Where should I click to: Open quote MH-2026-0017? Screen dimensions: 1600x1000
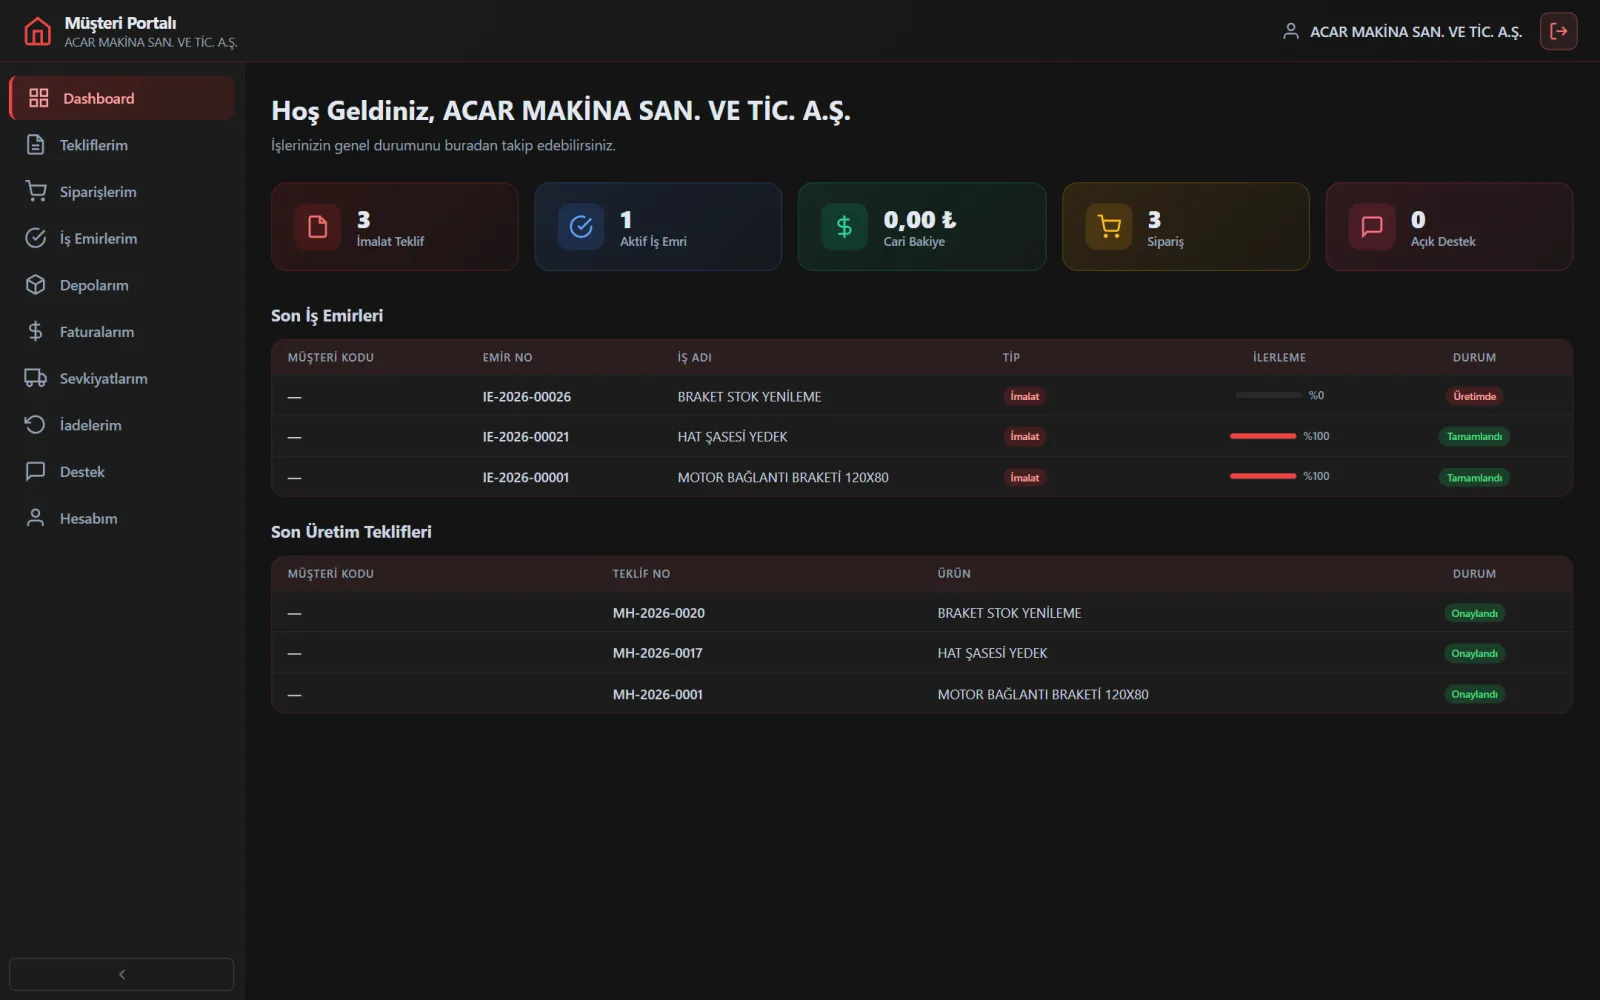point(921,653)
